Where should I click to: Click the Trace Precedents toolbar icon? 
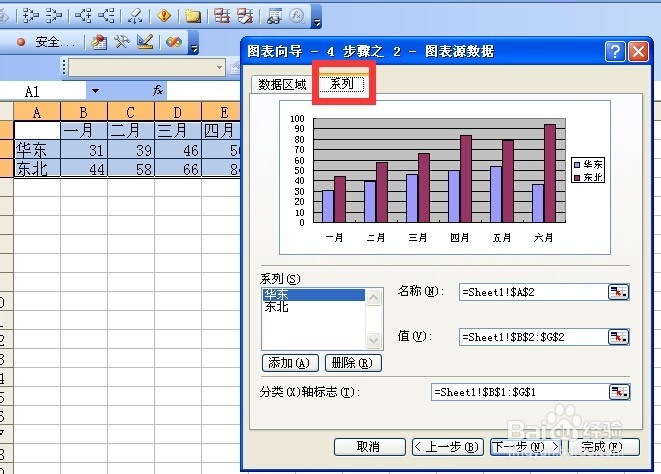[x=31, y=16]
